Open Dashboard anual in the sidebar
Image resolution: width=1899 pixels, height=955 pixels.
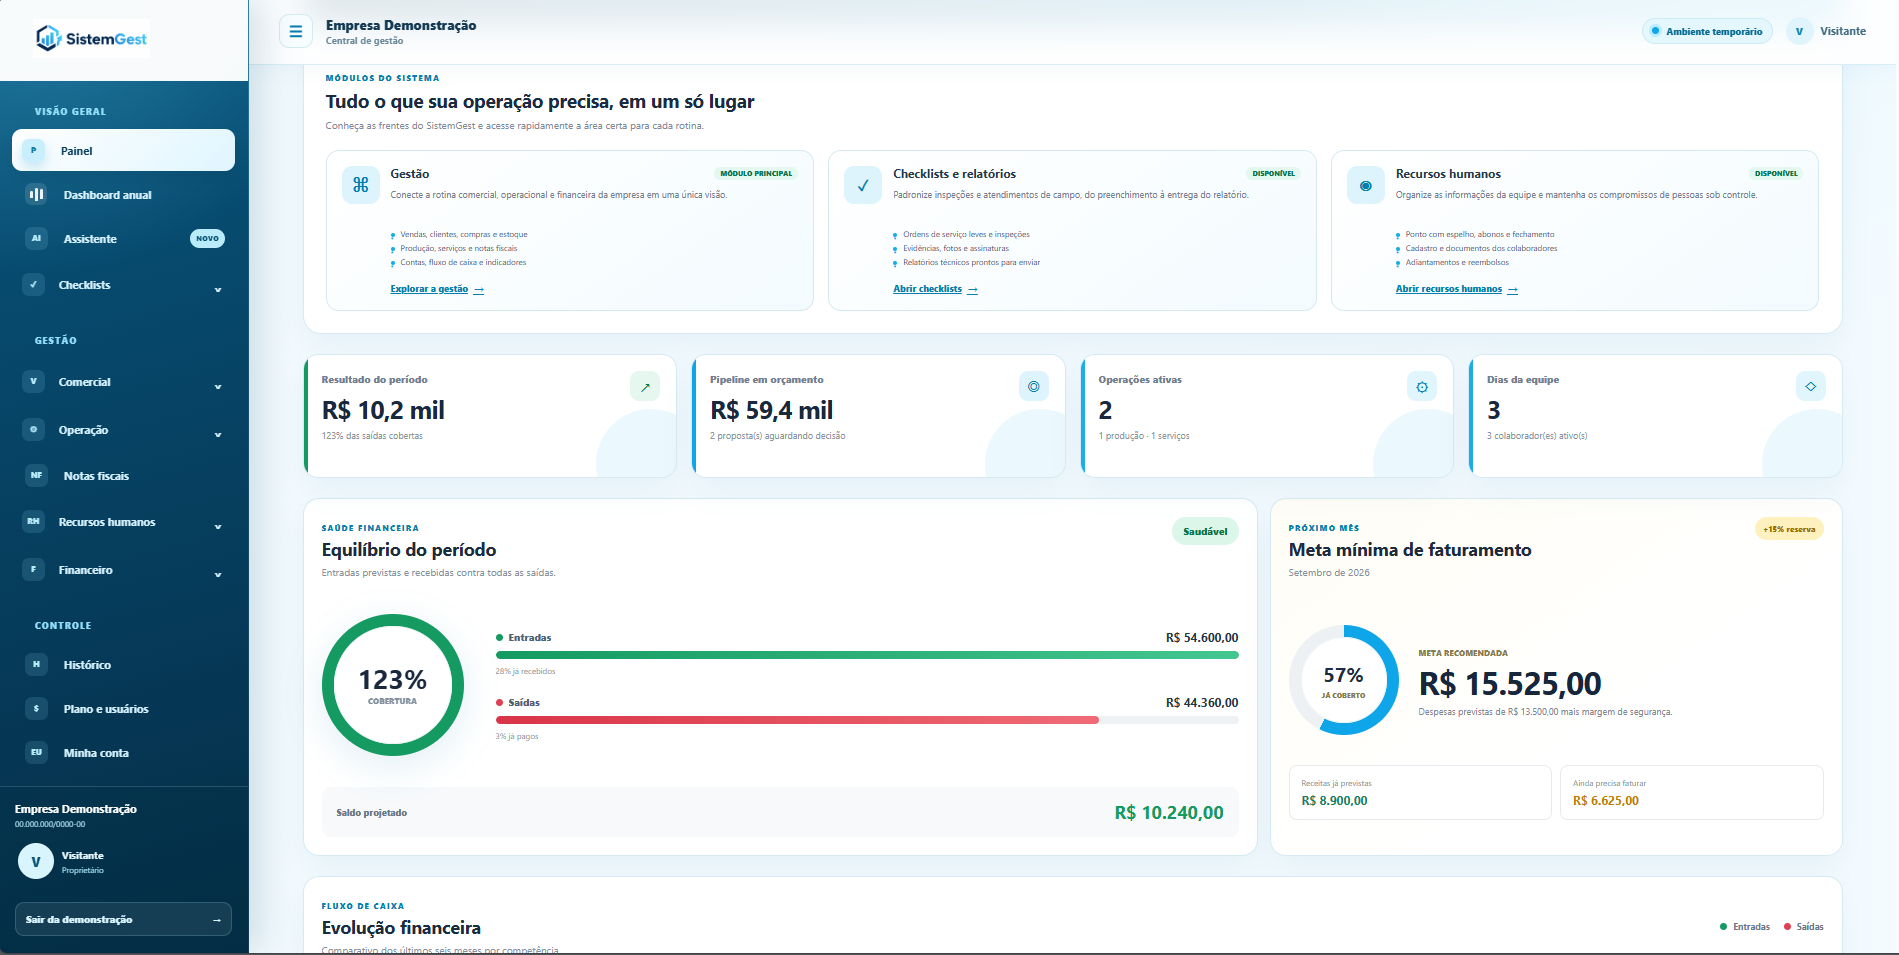tap(123, 194)
